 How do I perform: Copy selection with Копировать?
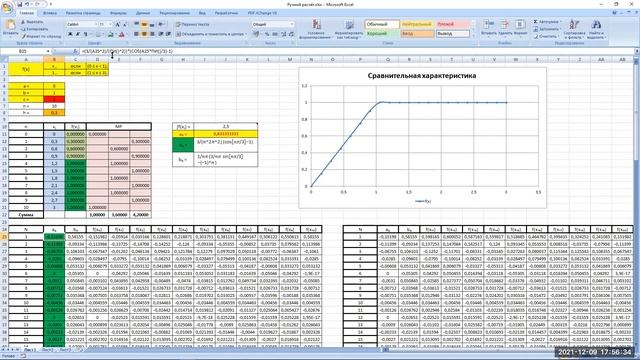[x=34, y=29]
